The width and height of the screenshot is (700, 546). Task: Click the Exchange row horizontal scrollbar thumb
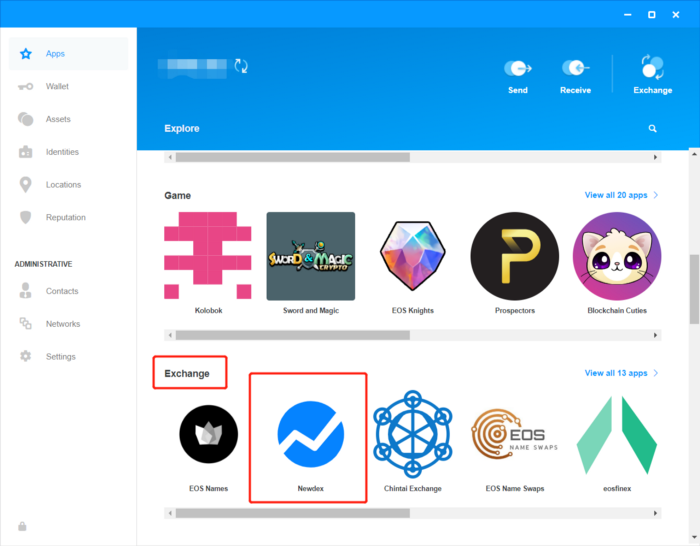click(293, 513)
